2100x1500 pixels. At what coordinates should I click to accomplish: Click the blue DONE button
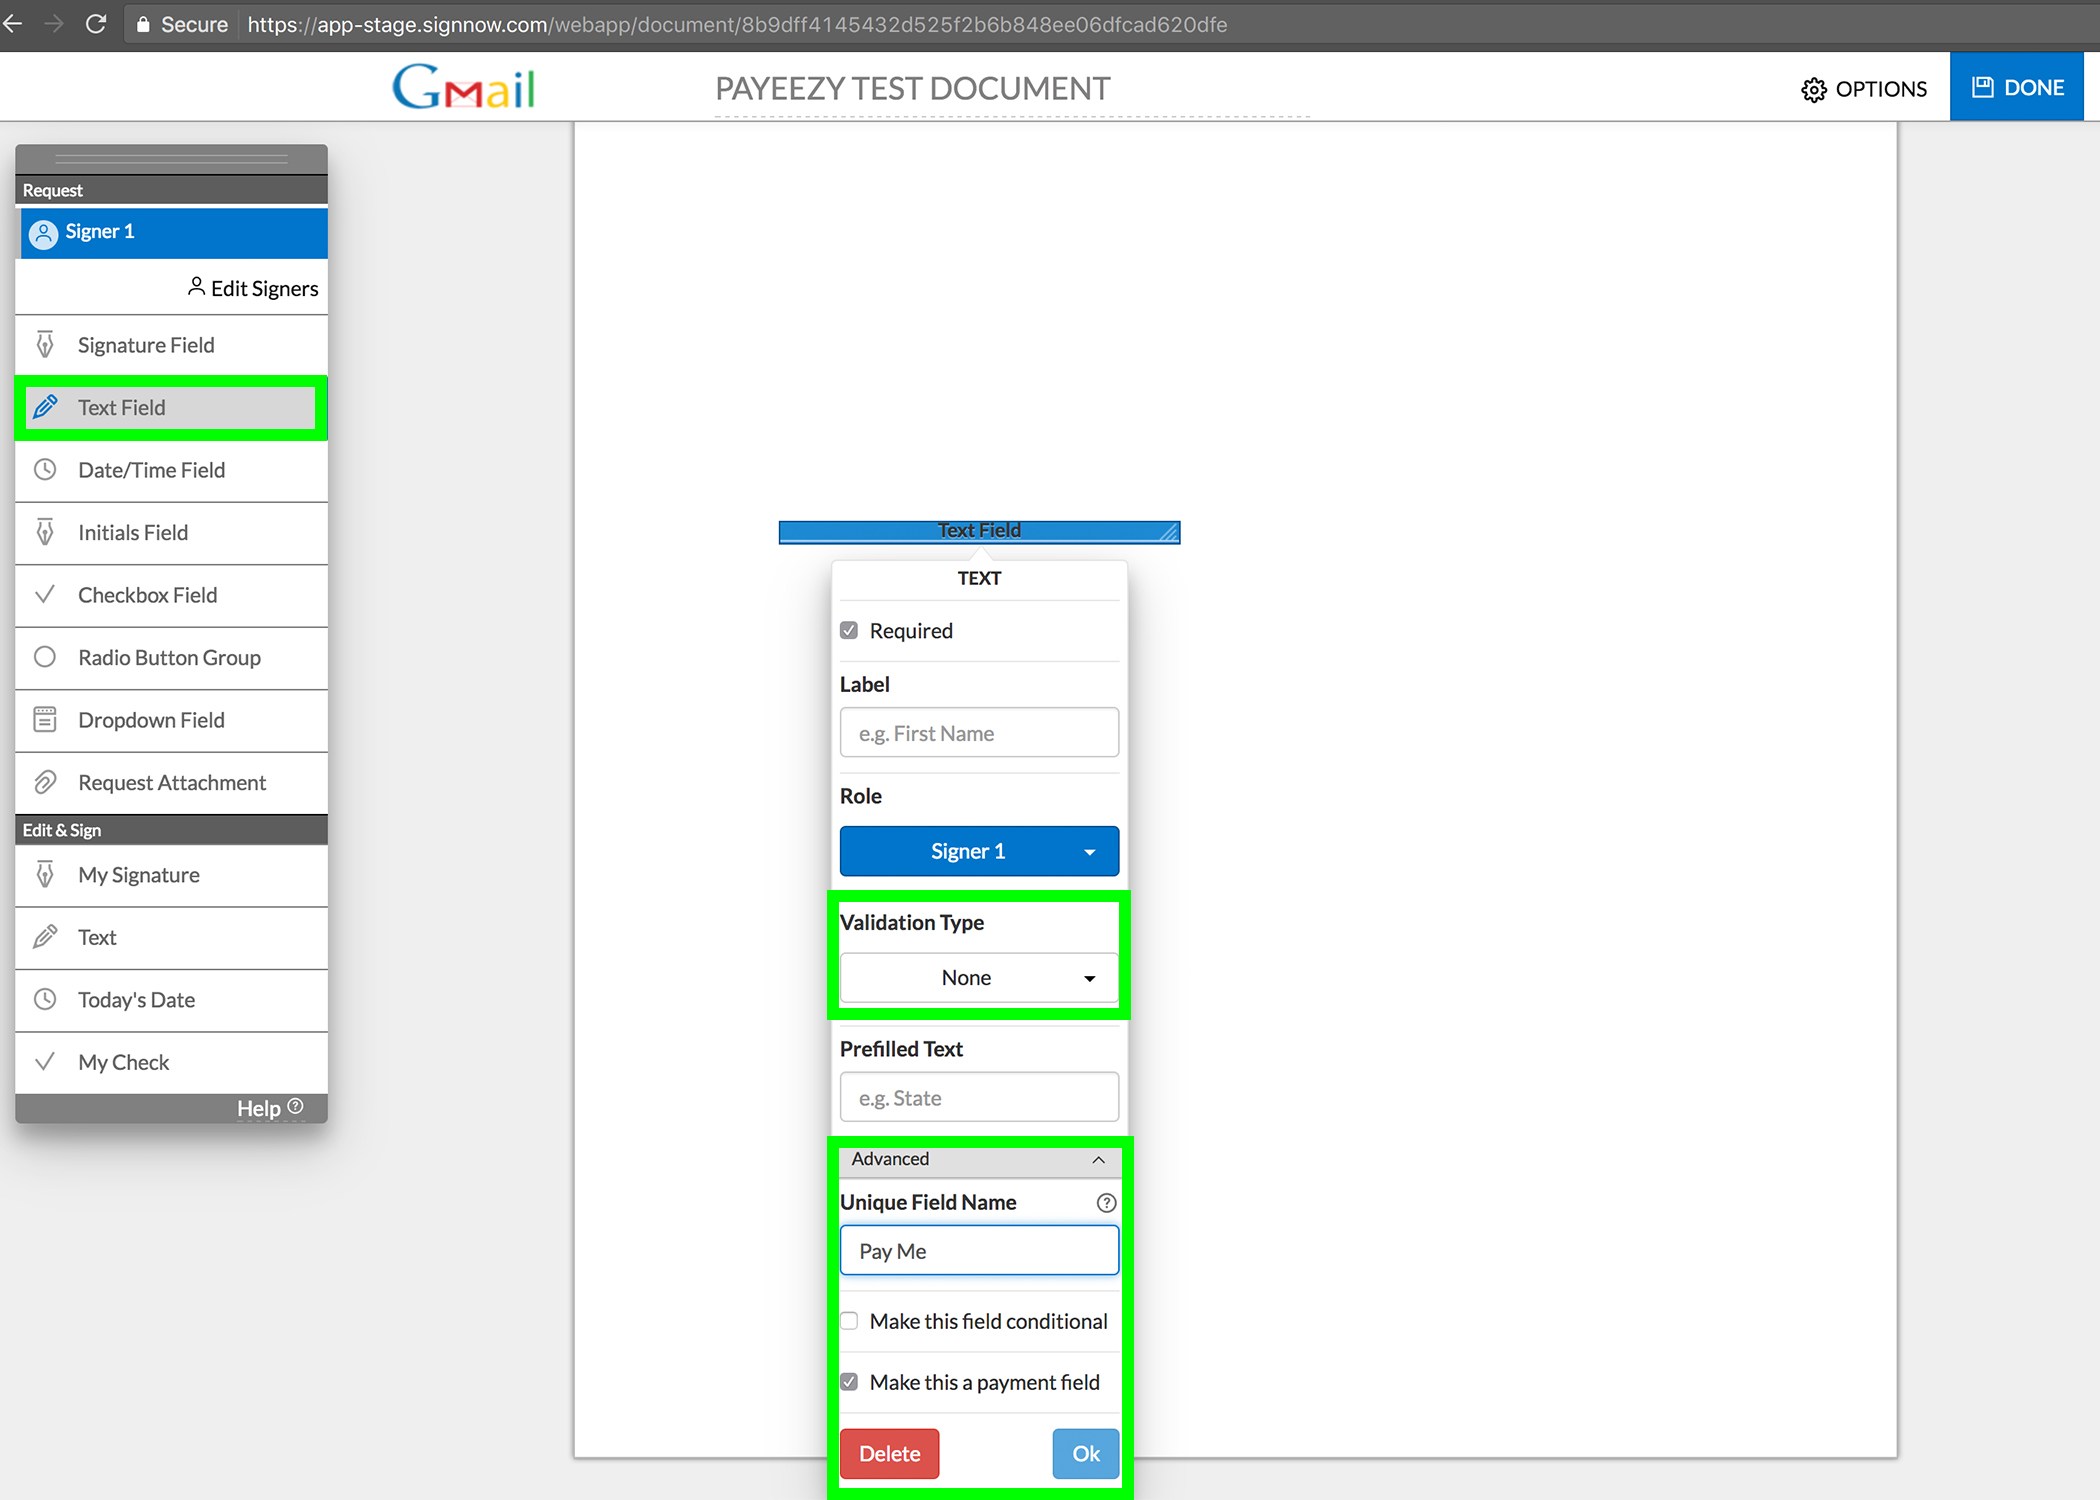tap(2017, 88)
